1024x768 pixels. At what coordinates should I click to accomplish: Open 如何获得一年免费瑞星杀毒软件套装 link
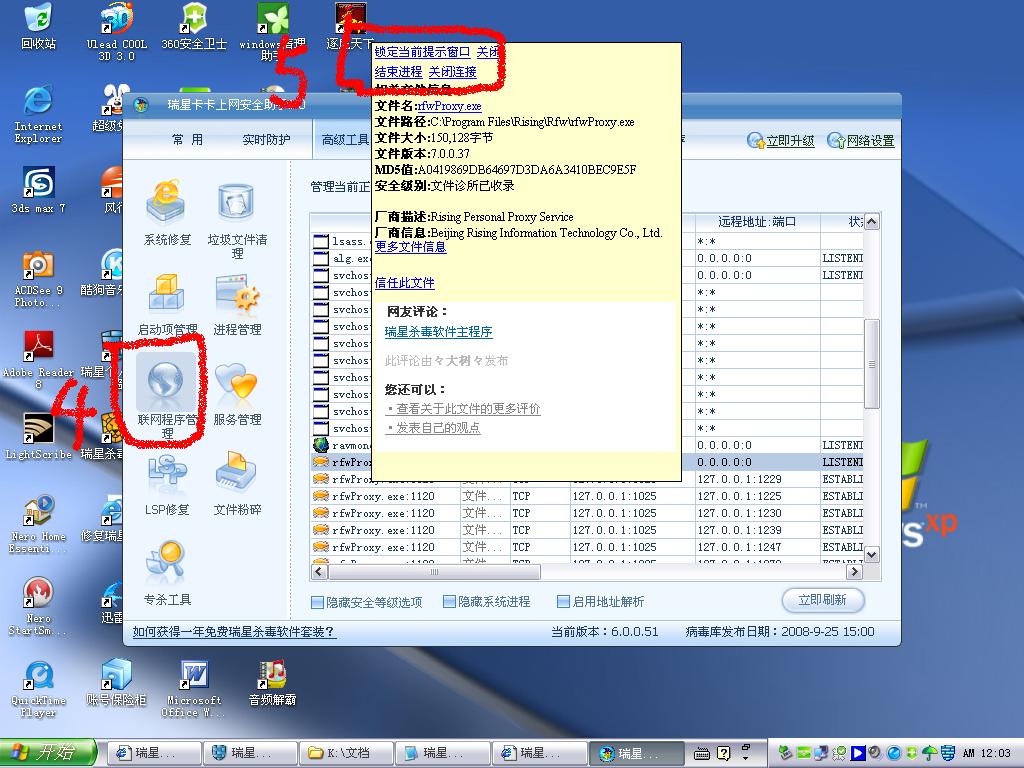tap(234, 632)
